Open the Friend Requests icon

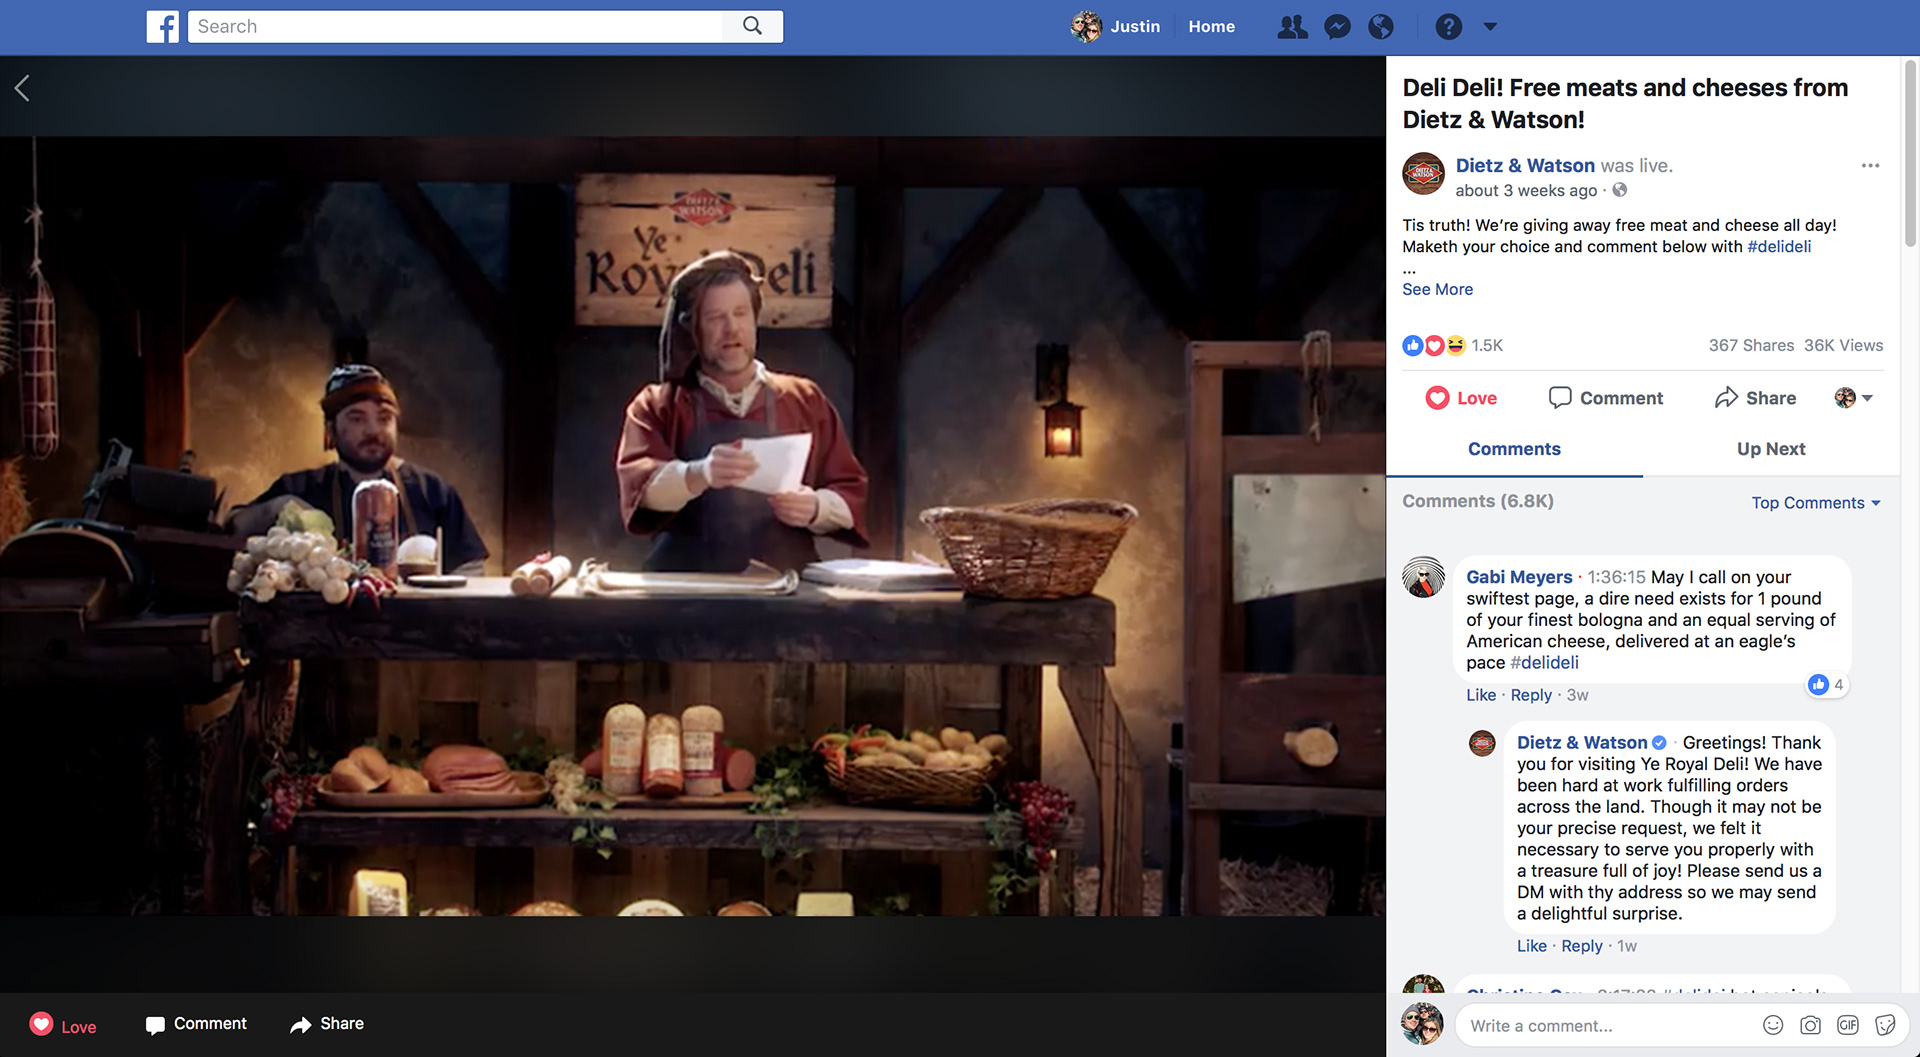pyautogui.click(x=1292, y=27)
